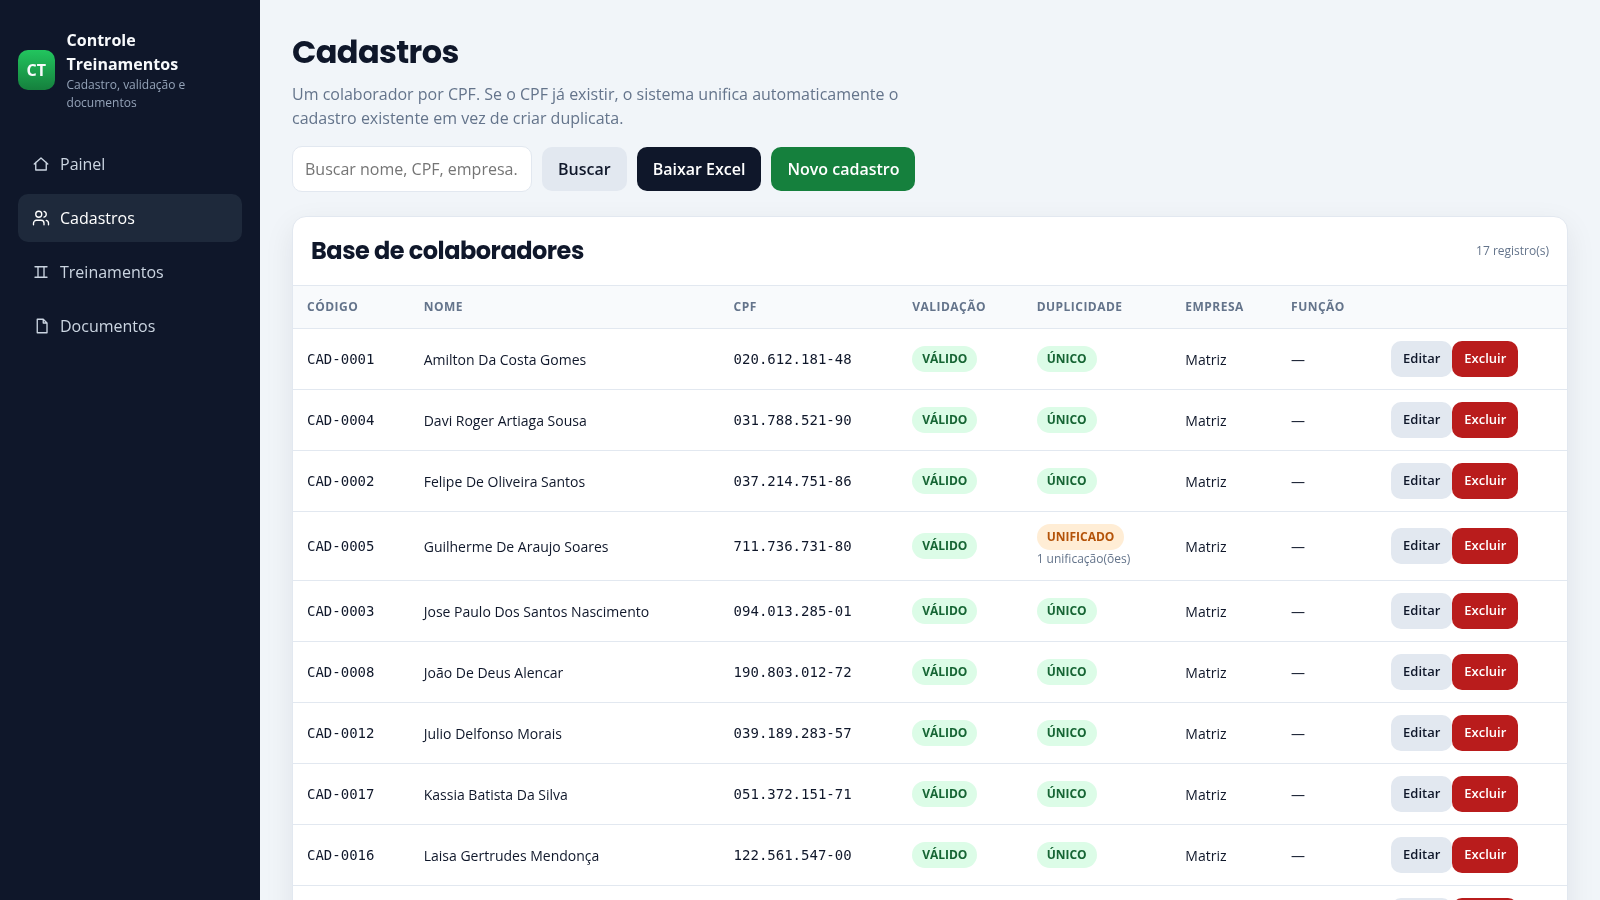Delete record CAD-0002
This screenshot has width=1600, height=900.
1485,481
